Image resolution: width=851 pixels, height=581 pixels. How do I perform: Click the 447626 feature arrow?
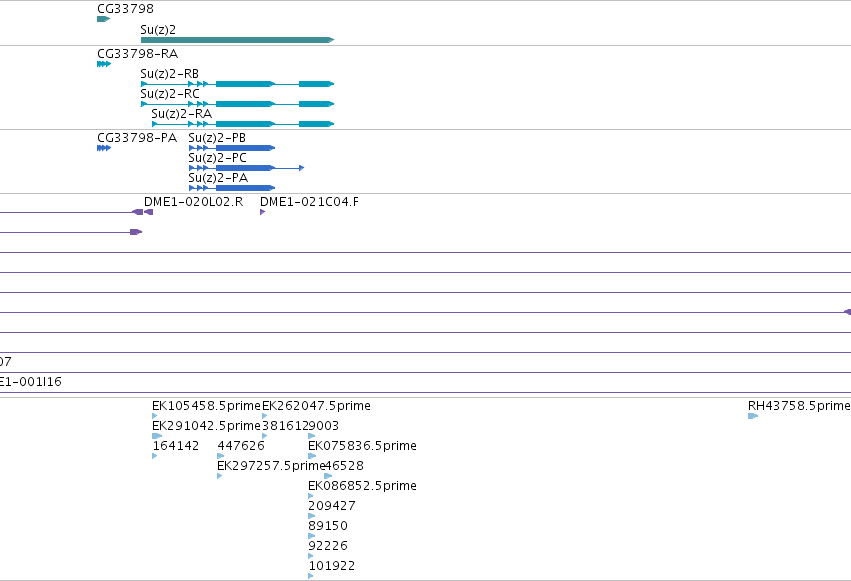click(x=220, y=456)
